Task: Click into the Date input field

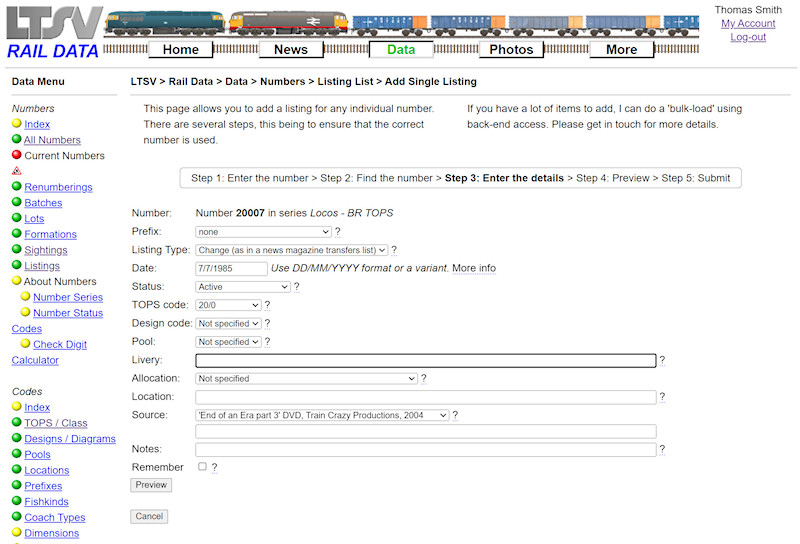Action: pos(231,268)
